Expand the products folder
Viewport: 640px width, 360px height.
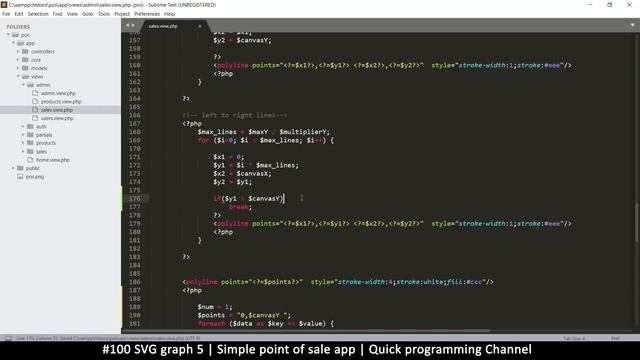[x=23, y=143]
